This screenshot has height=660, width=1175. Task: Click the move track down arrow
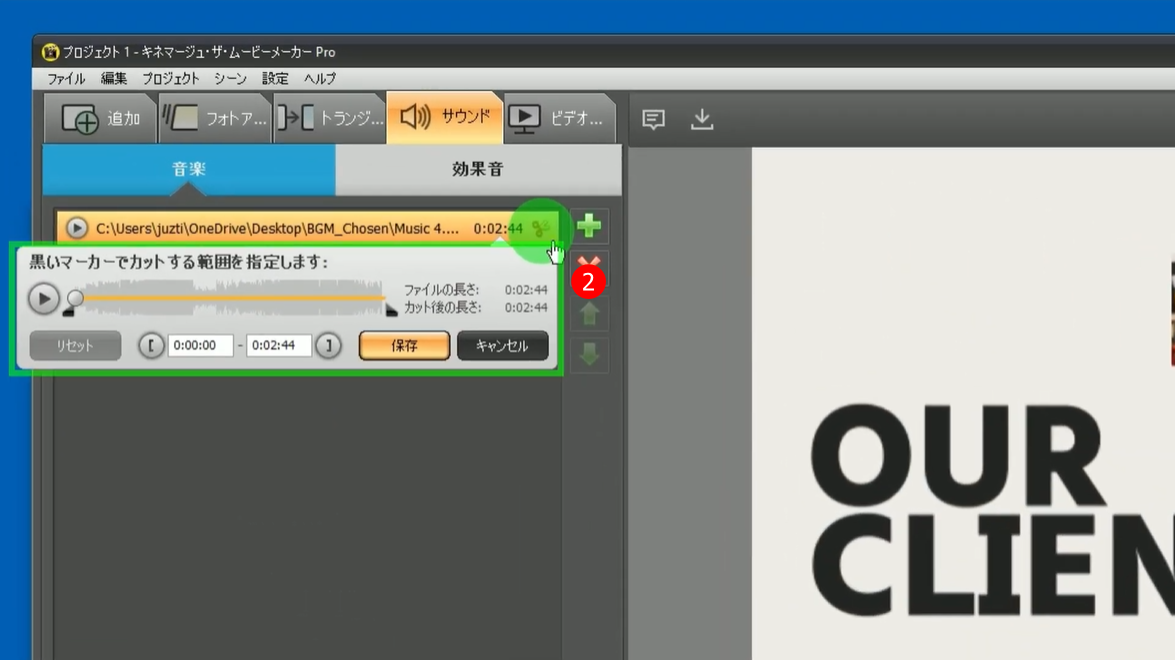point(589,354)
